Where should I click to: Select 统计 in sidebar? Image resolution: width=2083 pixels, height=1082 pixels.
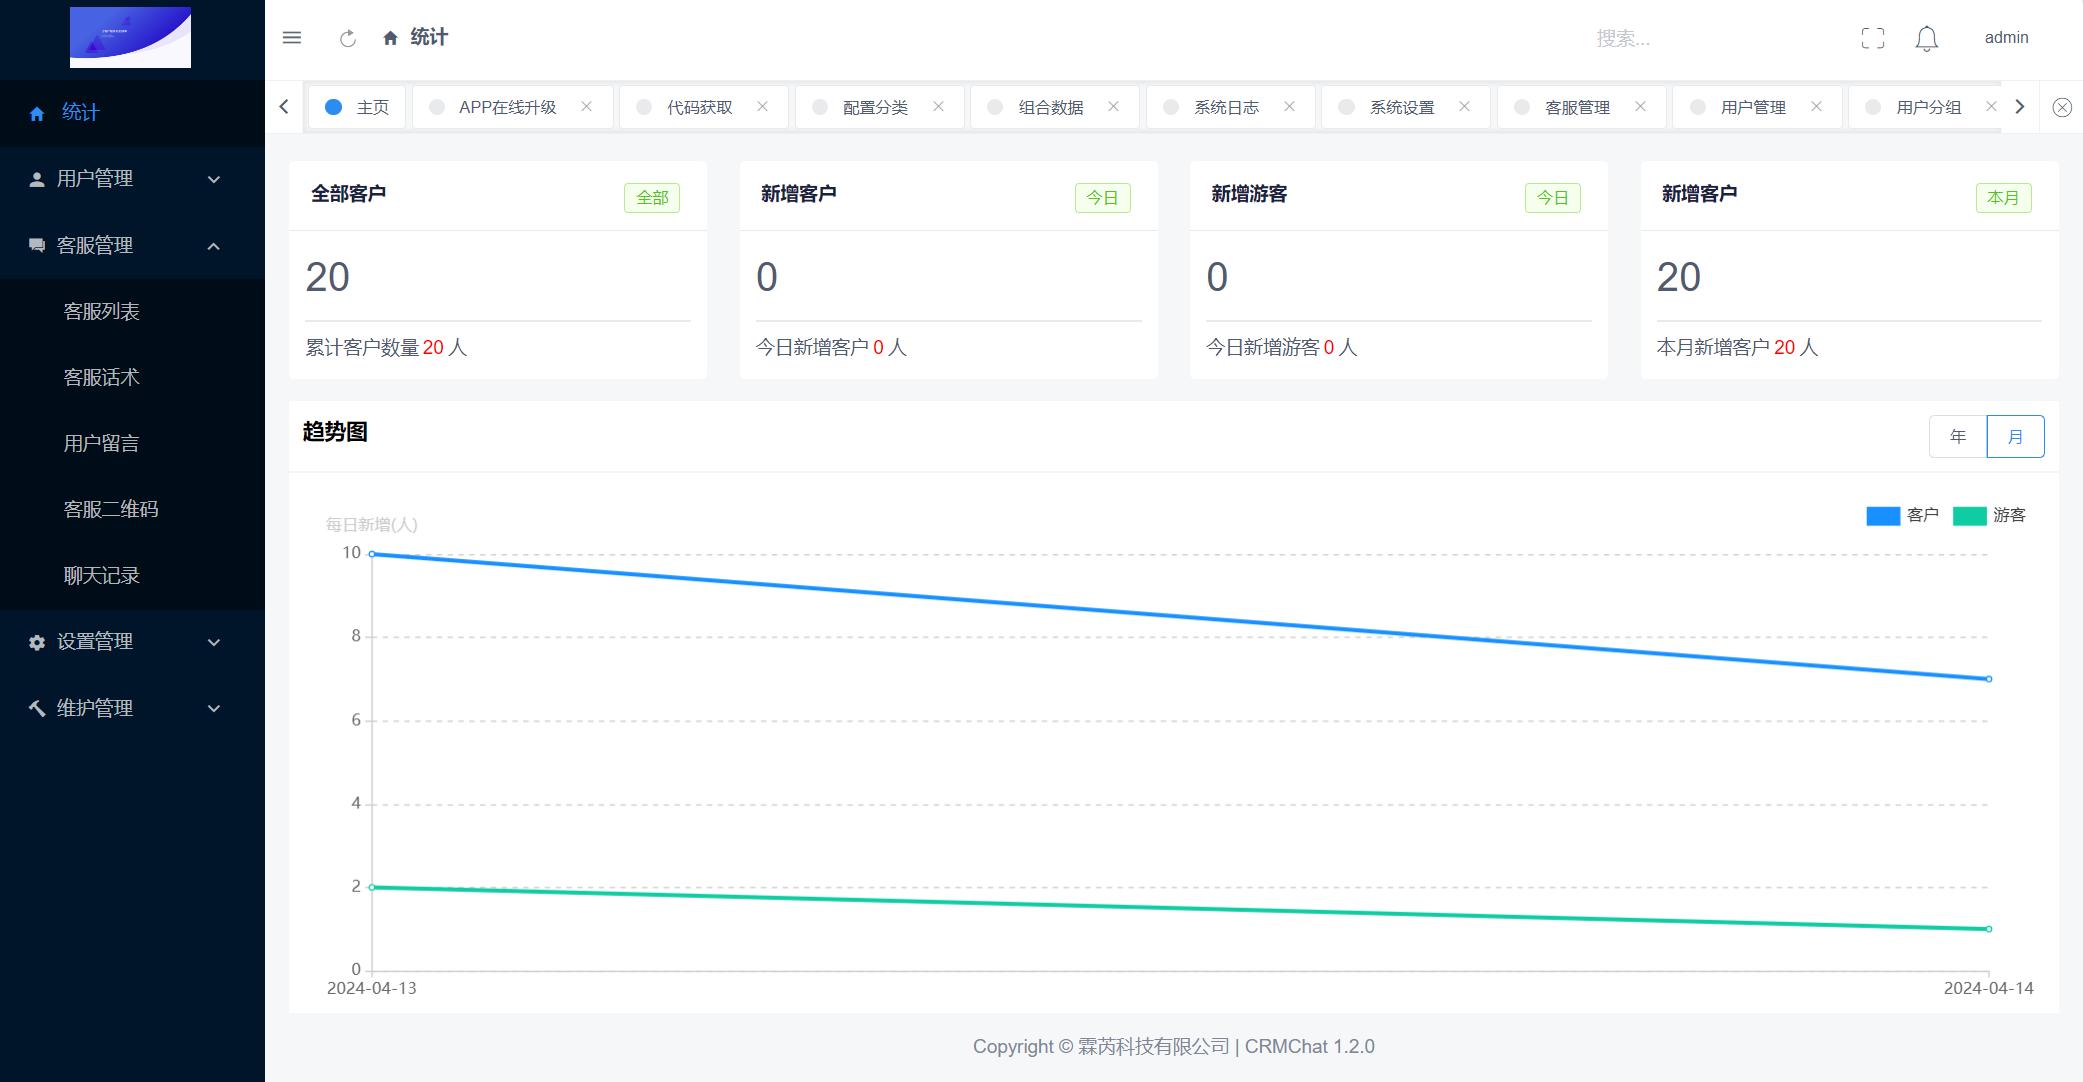tap(132, 113)
